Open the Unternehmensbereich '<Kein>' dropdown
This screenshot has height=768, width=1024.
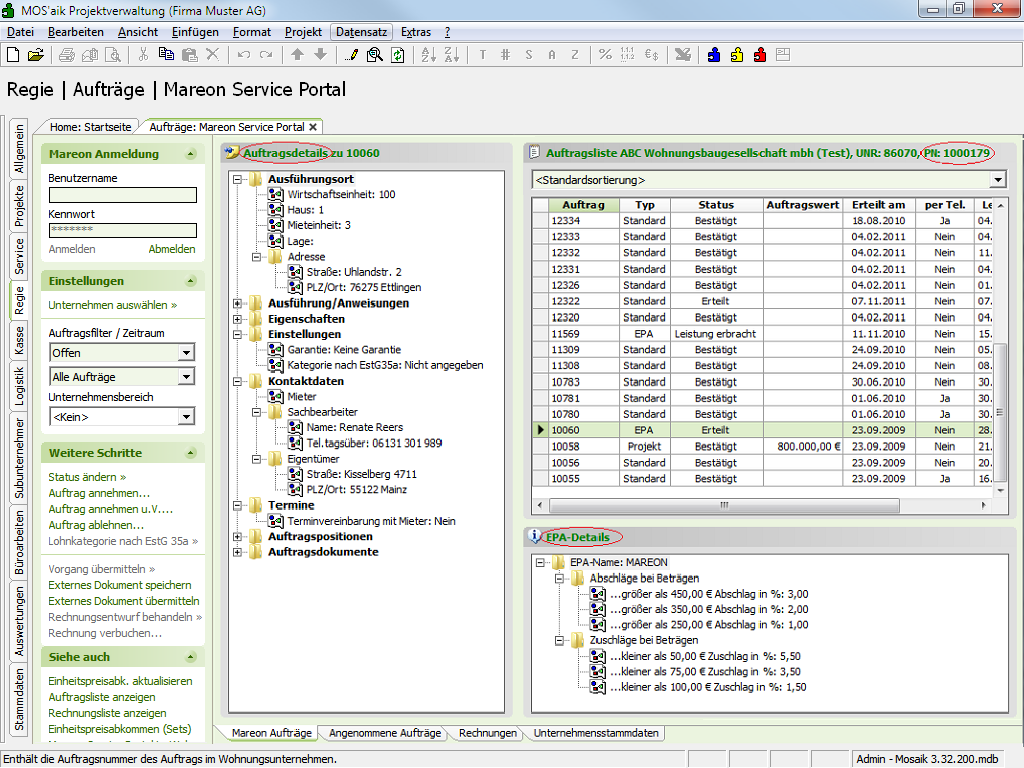(187, 417)
